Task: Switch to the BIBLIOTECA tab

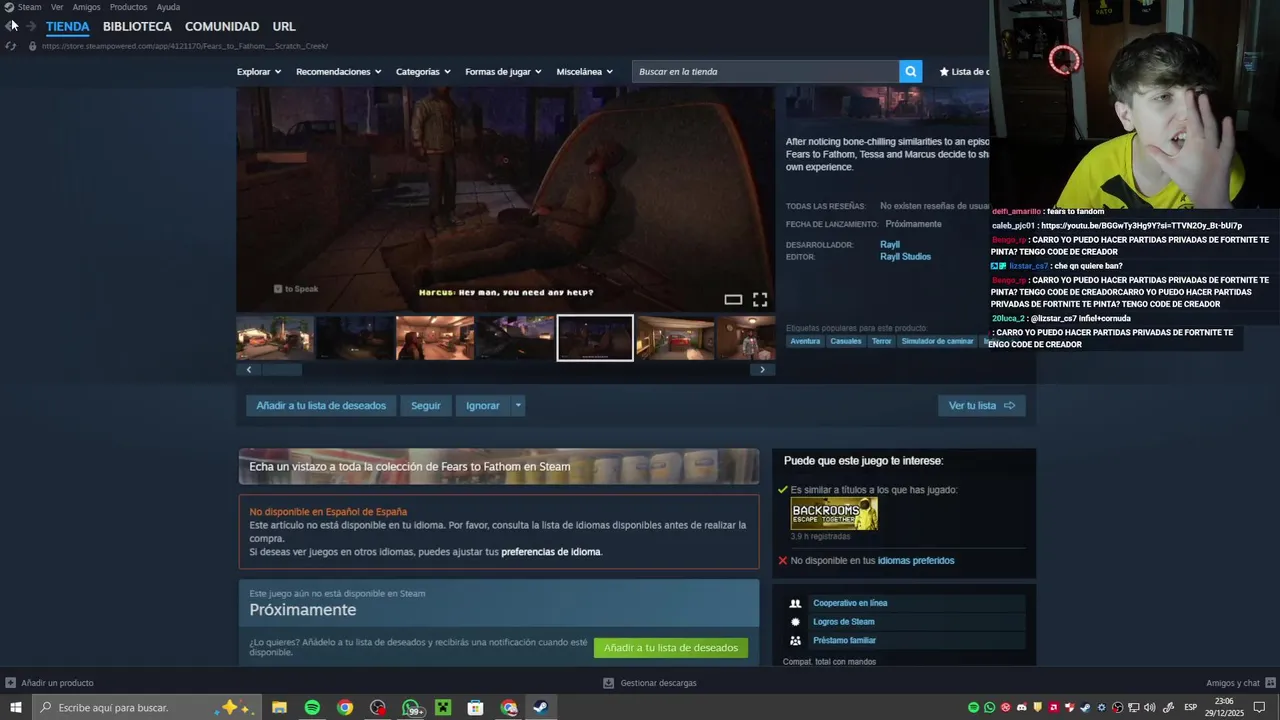Action: (x=137, y=26)
